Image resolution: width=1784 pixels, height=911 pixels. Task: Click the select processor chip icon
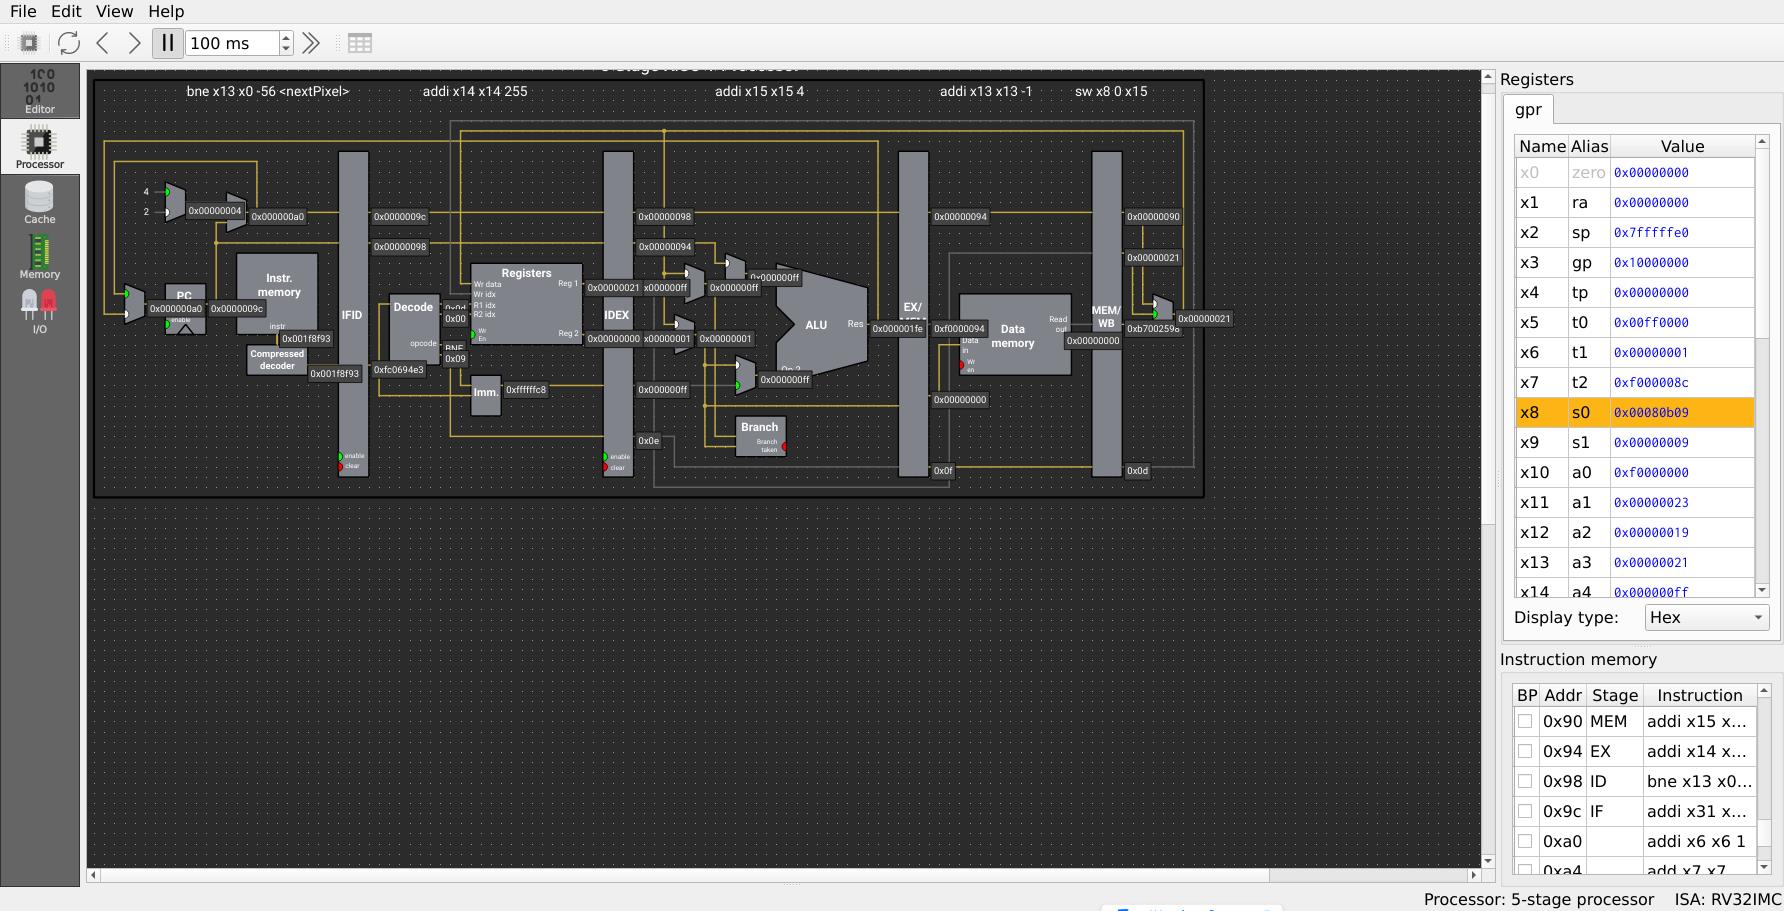(29, 43)
